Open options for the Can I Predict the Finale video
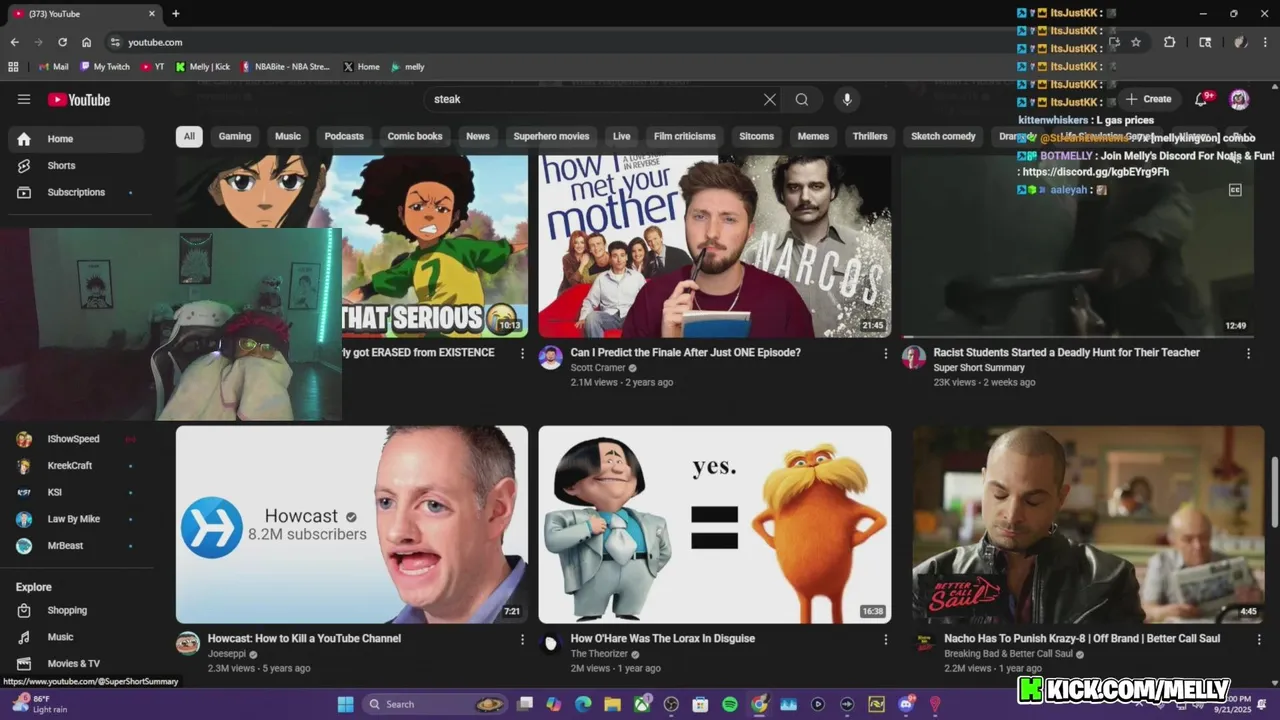The image size is (1280, 720). click(885, 353)
